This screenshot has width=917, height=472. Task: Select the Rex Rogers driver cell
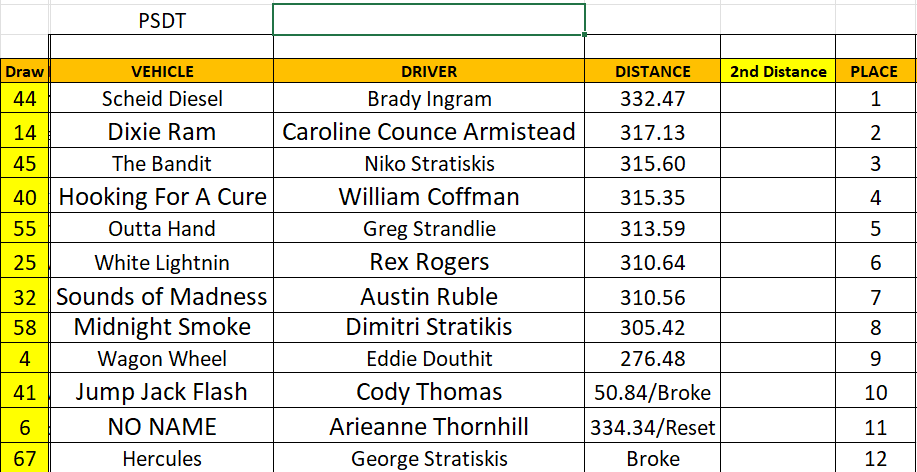(428, 262)
